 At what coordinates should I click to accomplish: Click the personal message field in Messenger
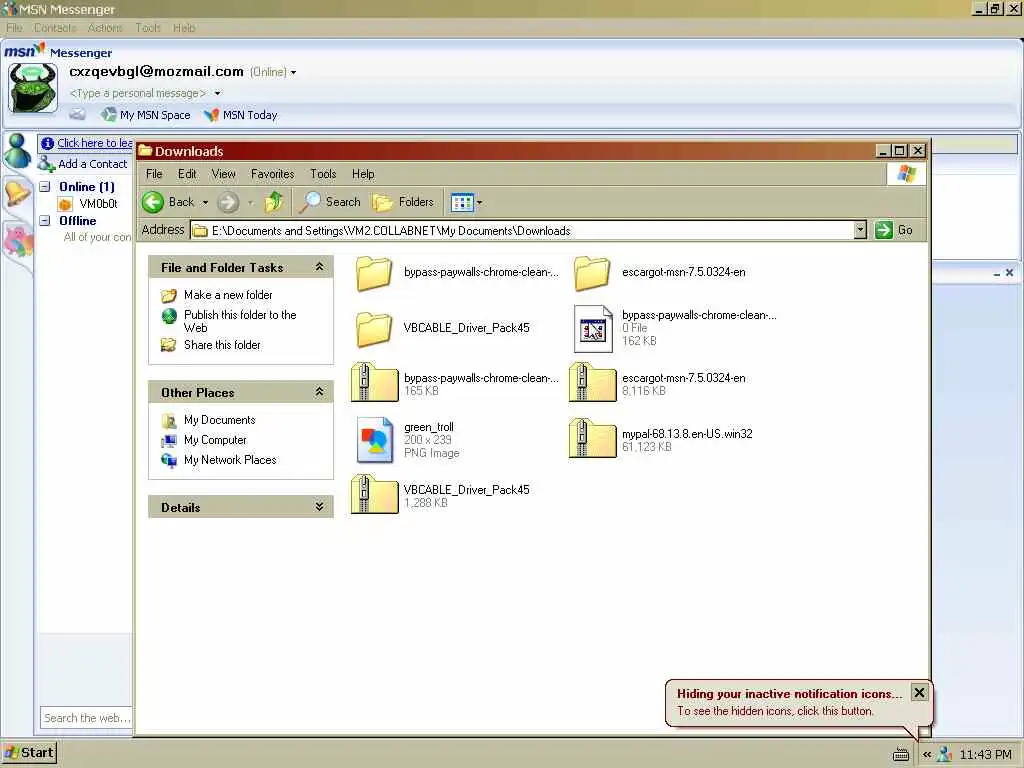click(138, 93)
